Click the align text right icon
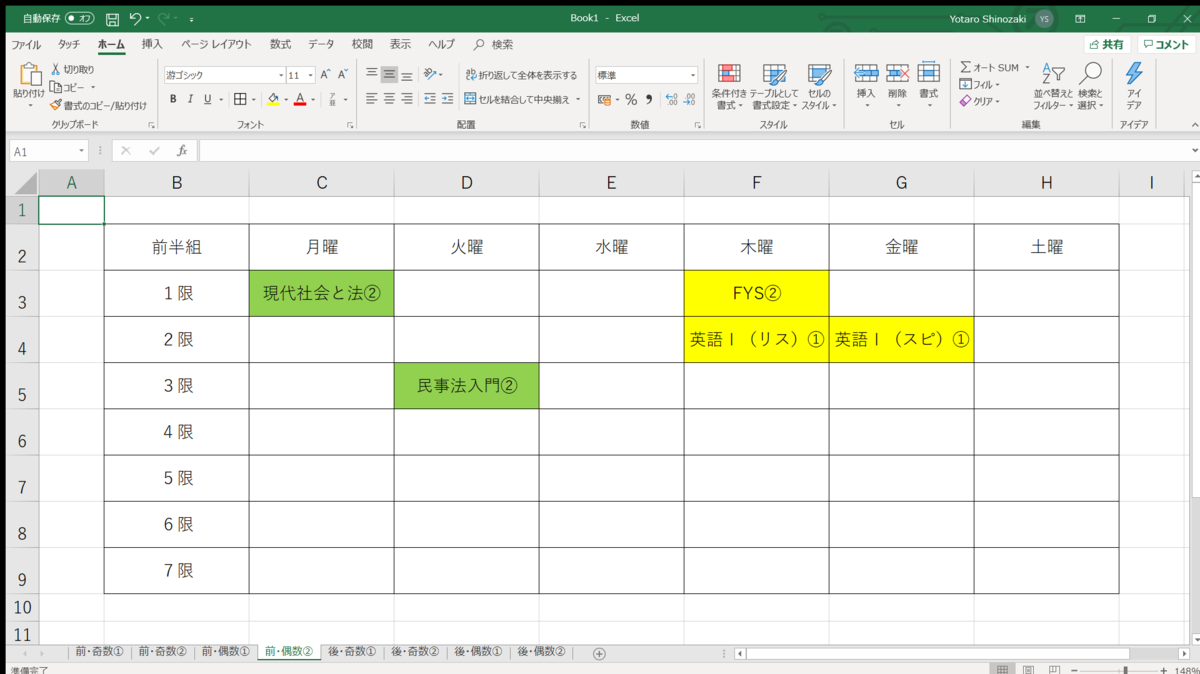The image size is (1200, 674). point(407,99)
